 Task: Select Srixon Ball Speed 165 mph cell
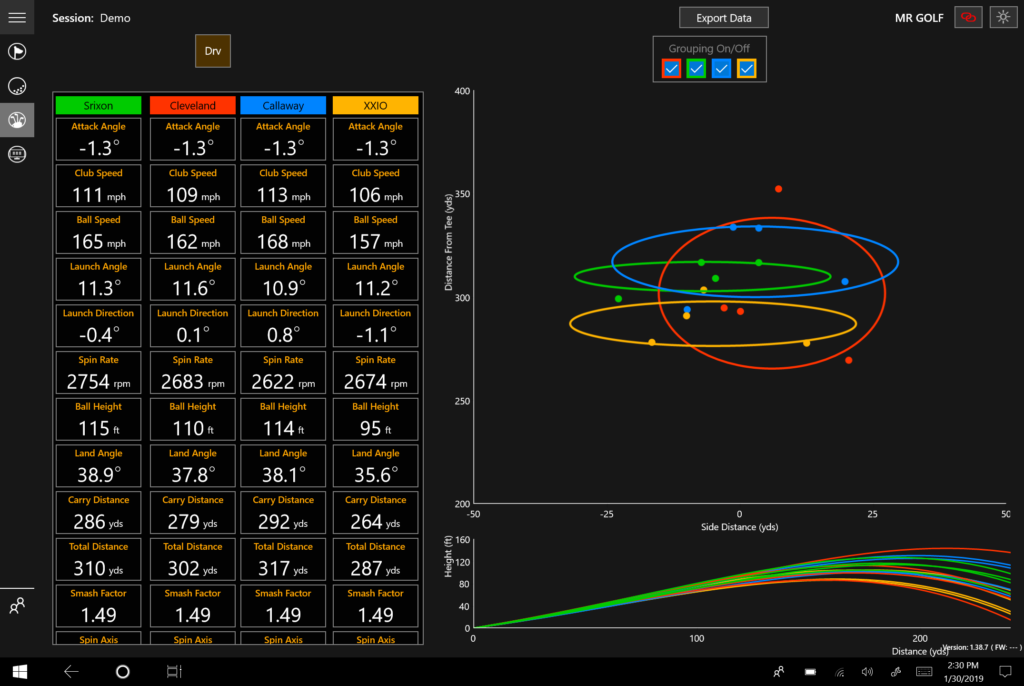[99, 233]
